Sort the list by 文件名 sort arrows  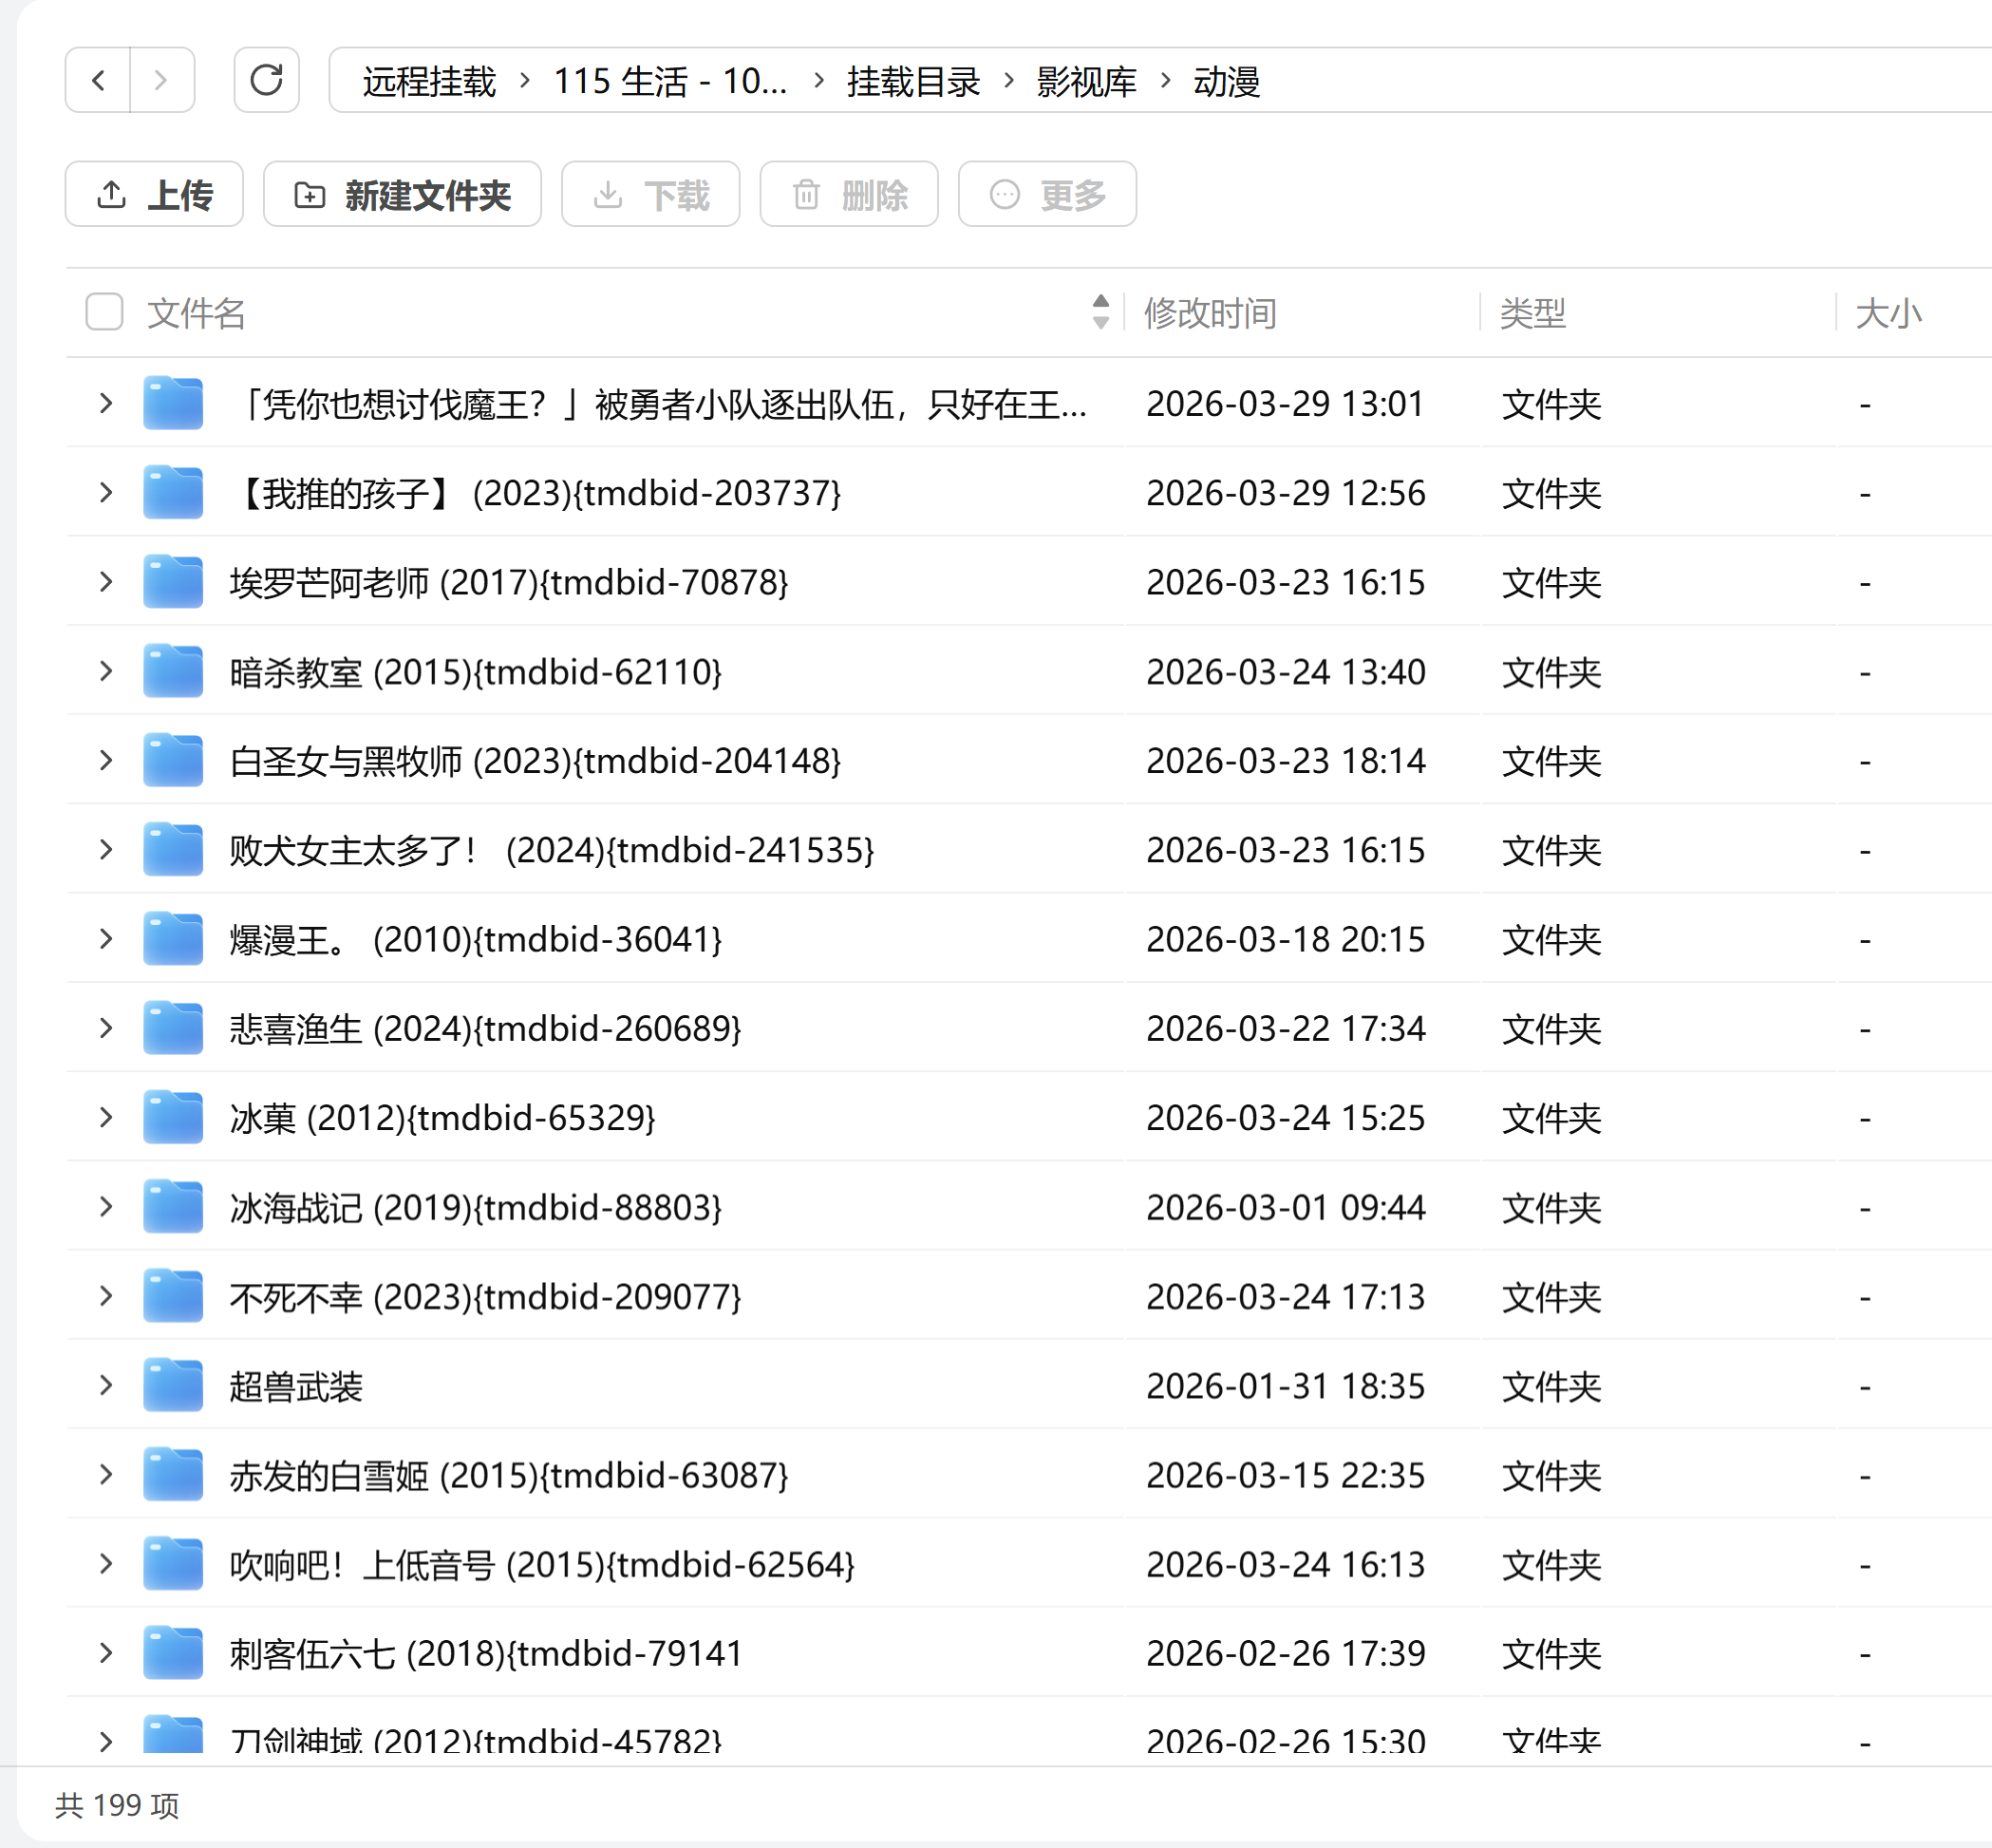coord(1100,312)
